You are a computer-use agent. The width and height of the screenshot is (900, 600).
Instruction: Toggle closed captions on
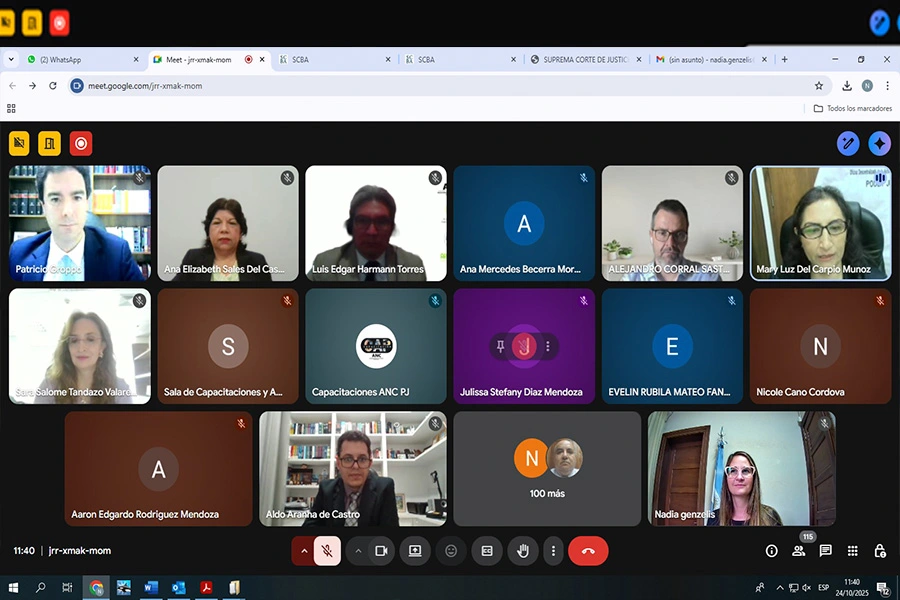pyautogui.click(x=487, y=551)
